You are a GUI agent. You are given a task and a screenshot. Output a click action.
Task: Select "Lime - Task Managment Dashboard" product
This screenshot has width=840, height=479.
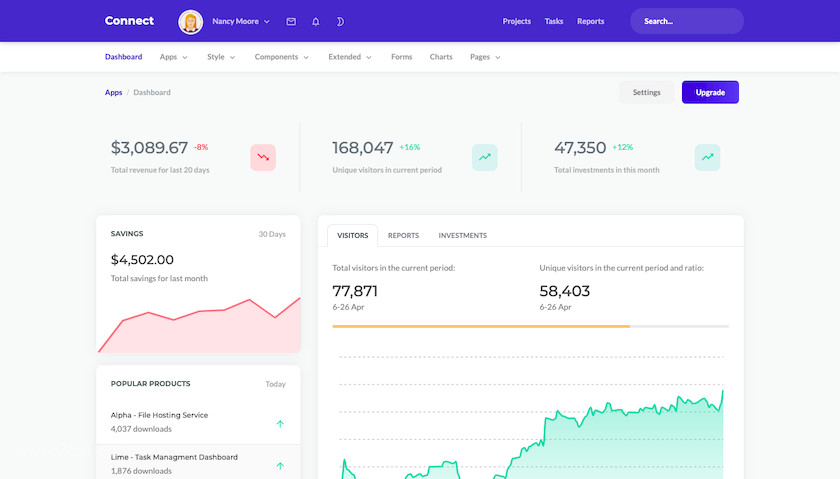174,457
